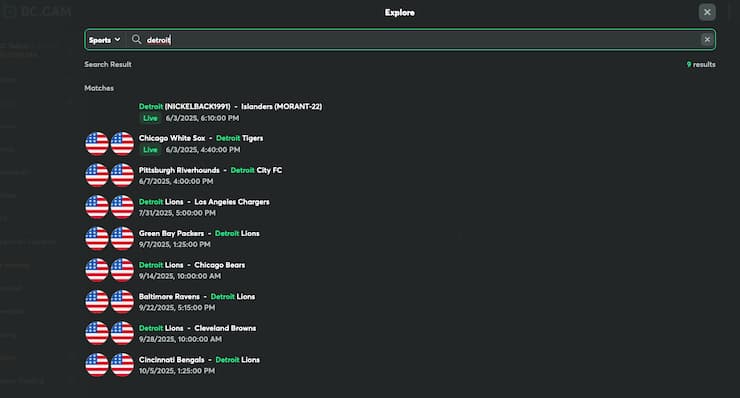Click second flag icon of Ravens row

122,302
